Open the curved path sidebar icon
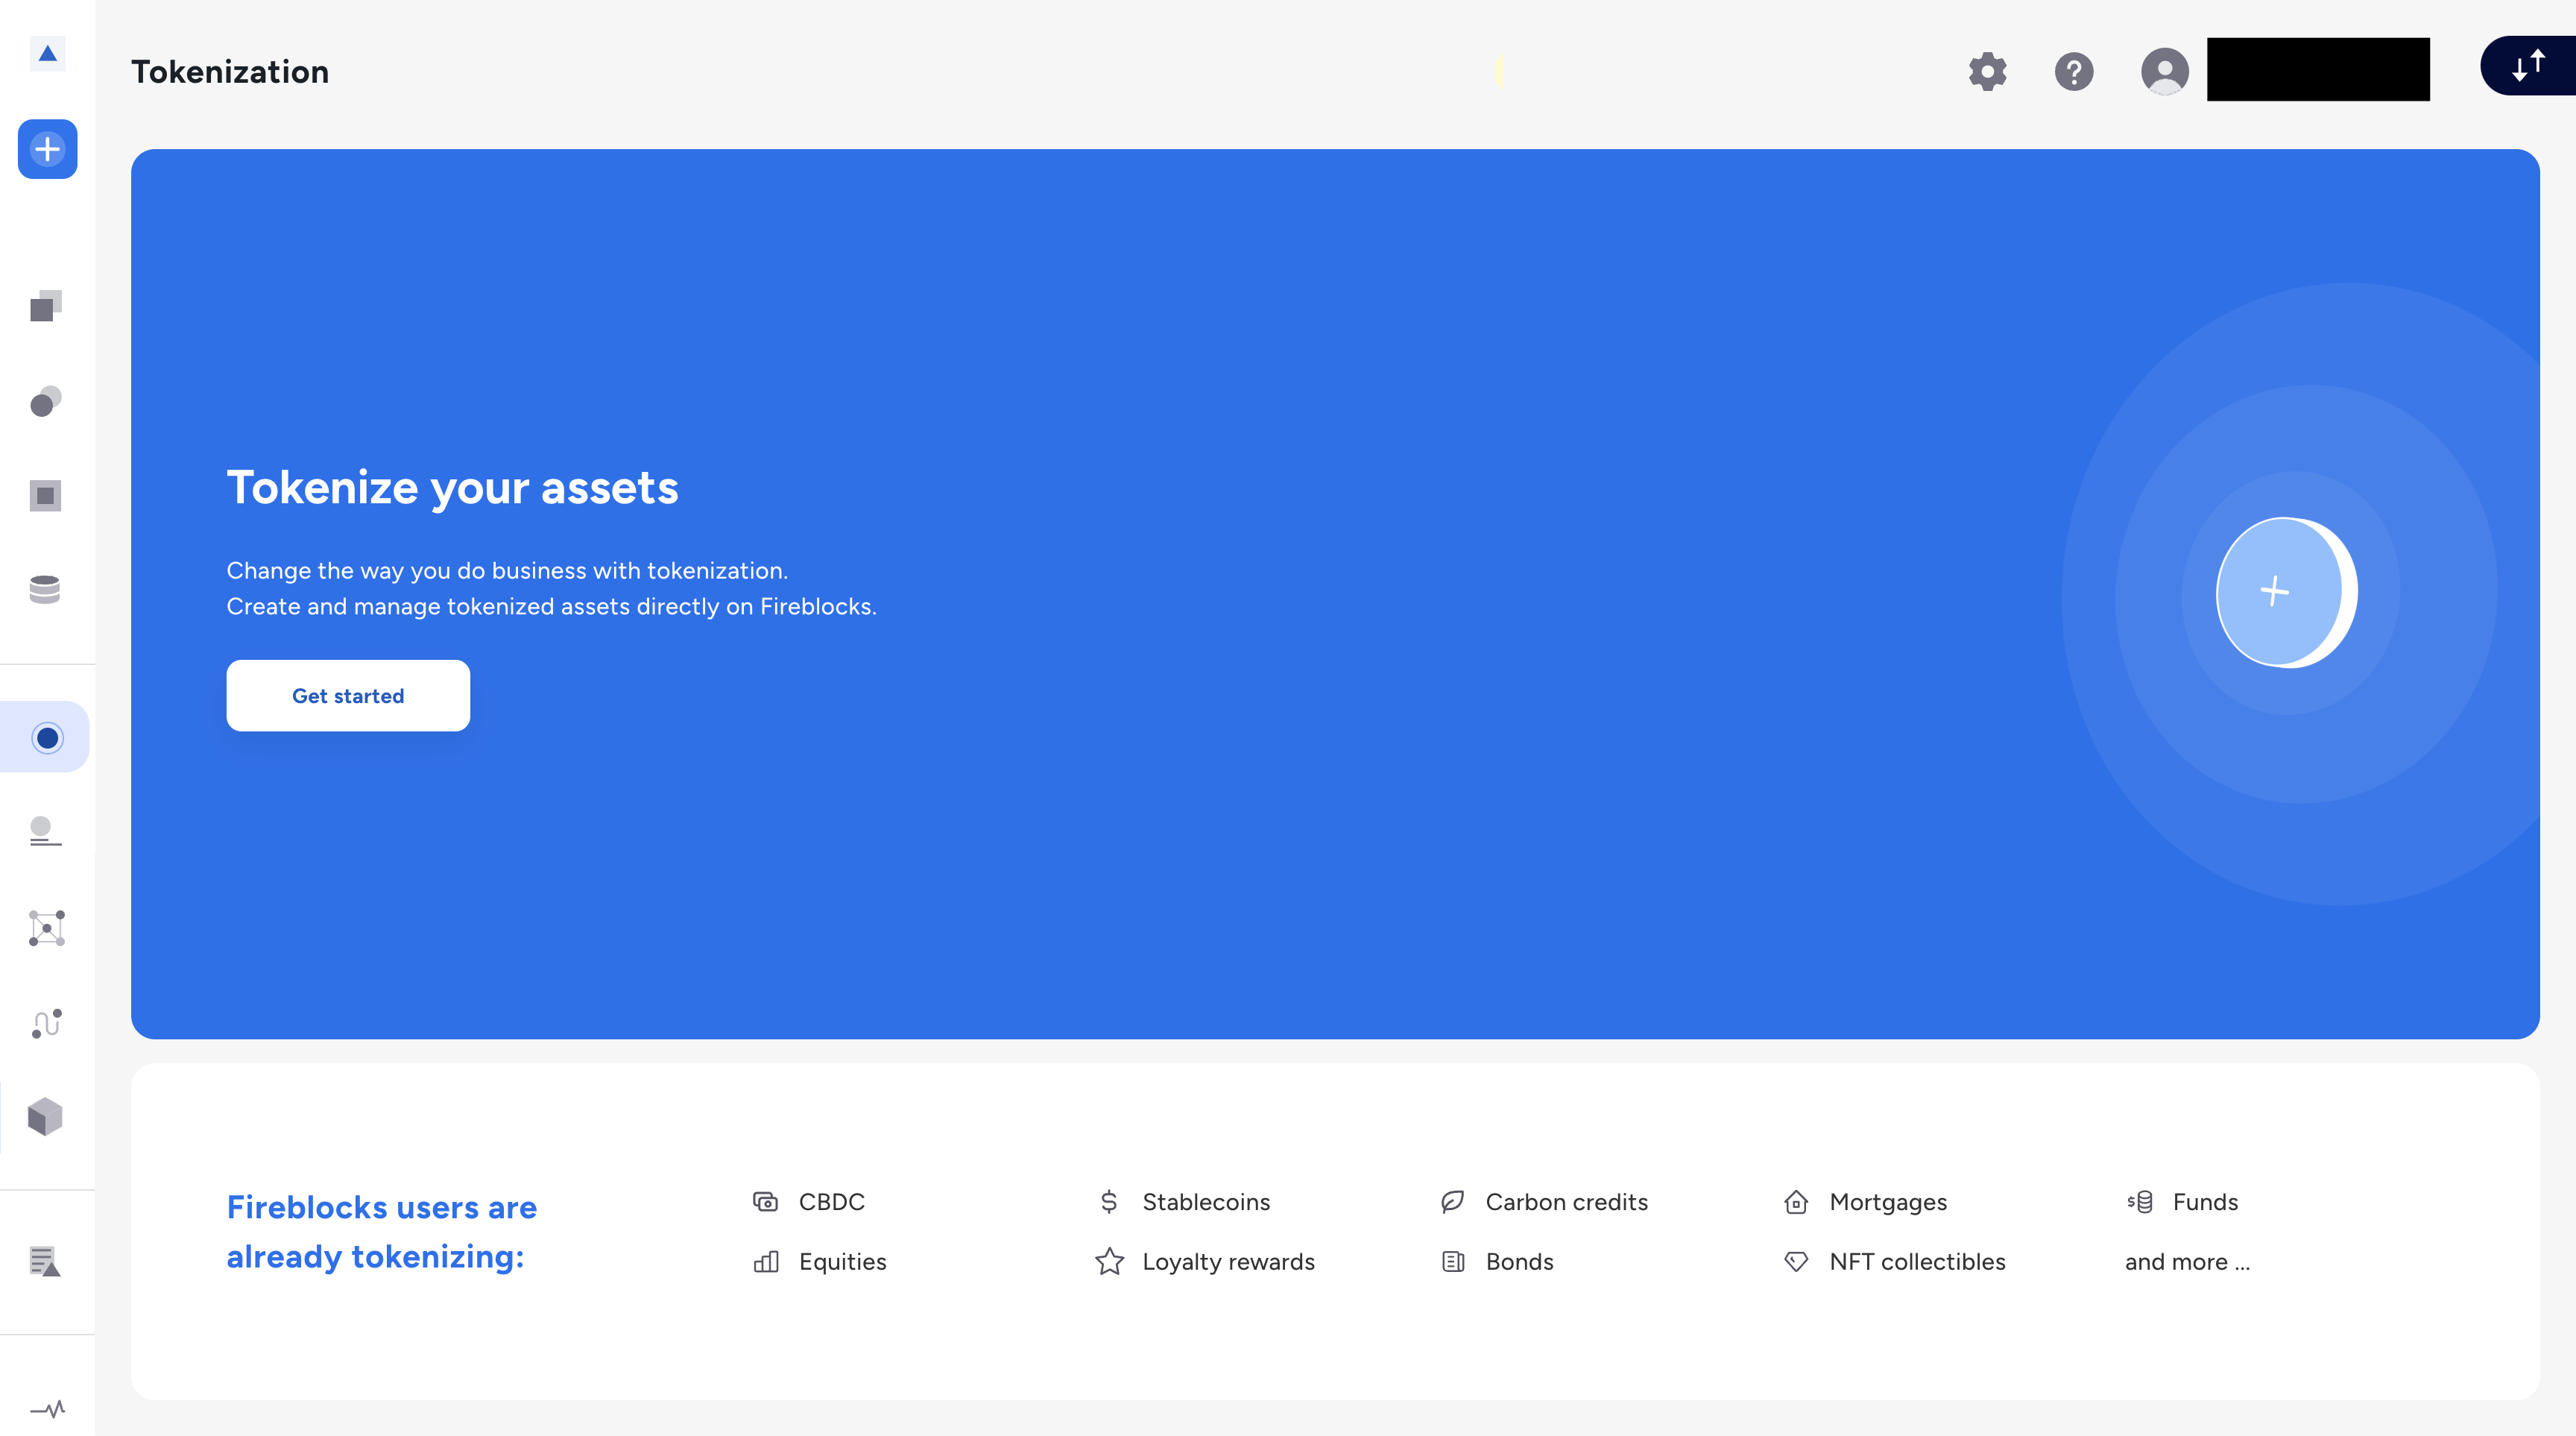Image resolution: width=2576 pixels, height=1436 pixels. (46, 1023)
